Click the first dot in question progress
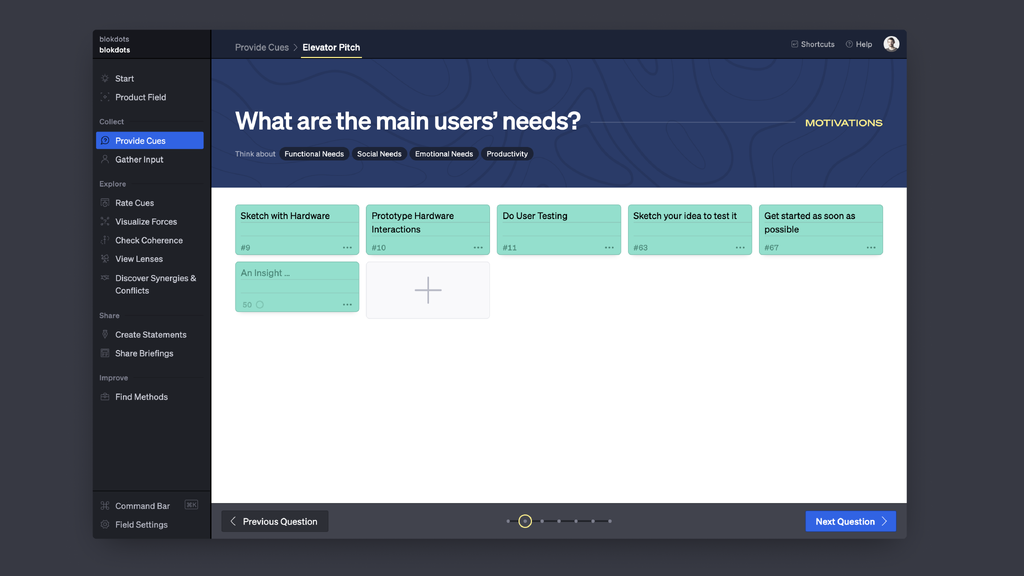The image size is (1024, 576). (x=508, y=521)
